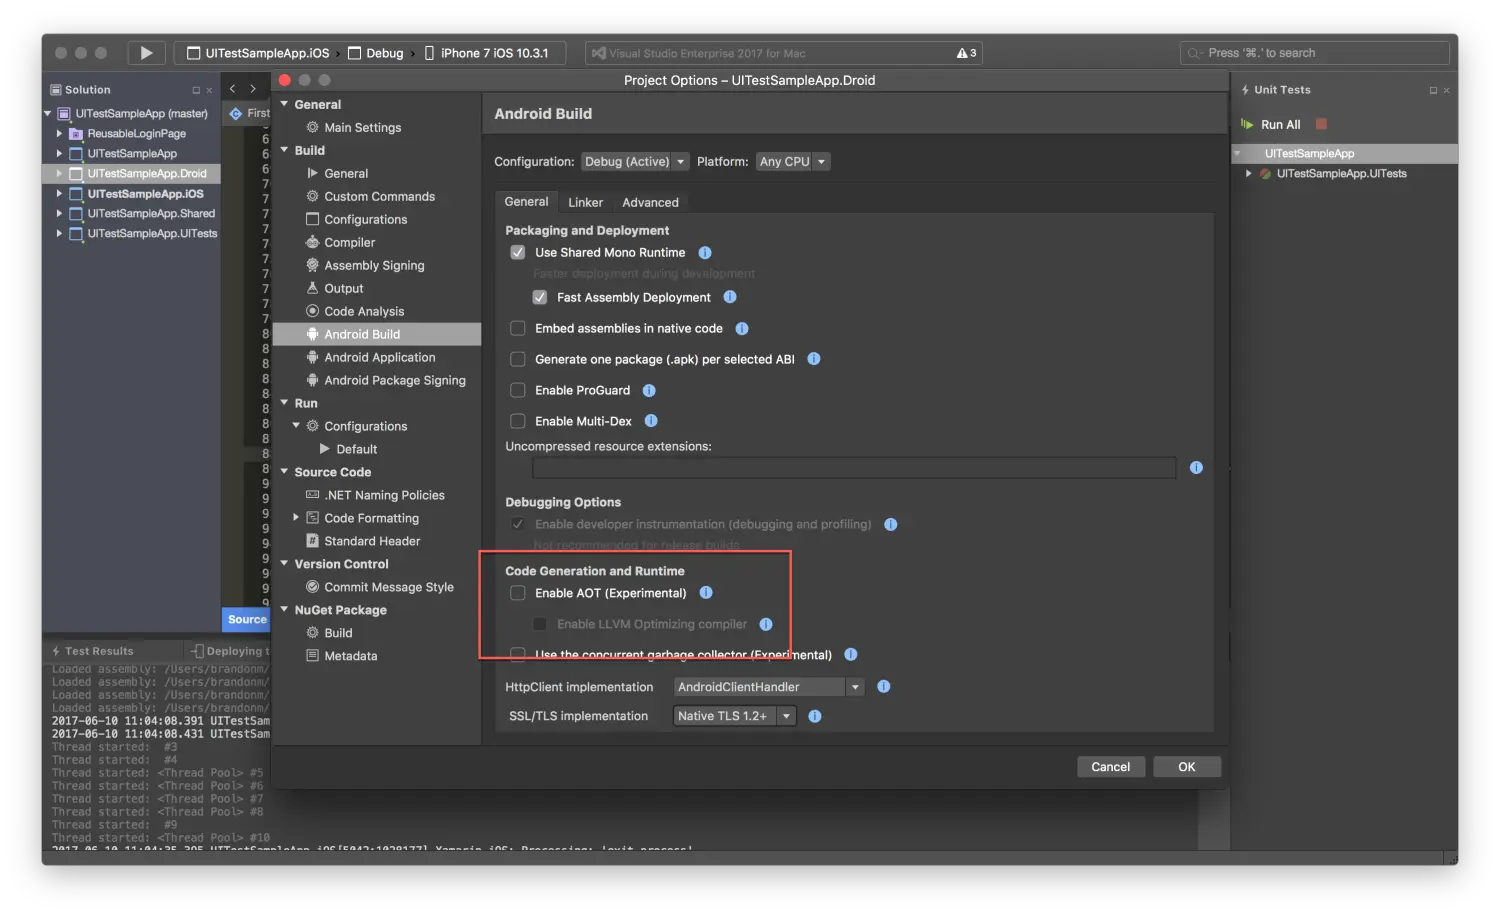Select iPhone 7 iOS 10.3.1 target

(487, 53)
